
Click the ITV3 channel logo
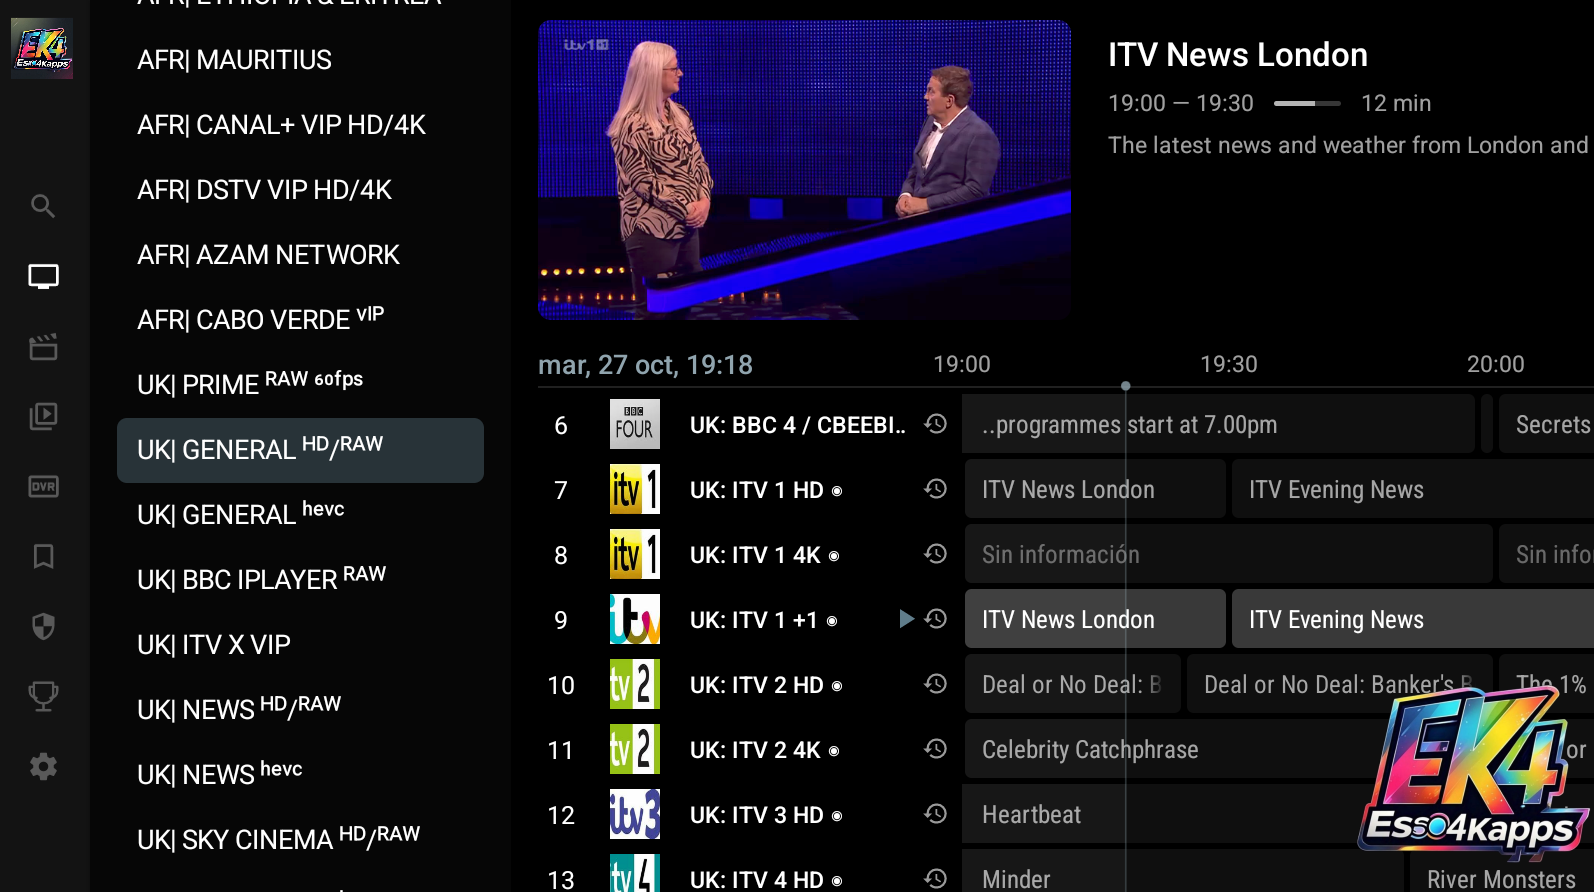point(635,814)
